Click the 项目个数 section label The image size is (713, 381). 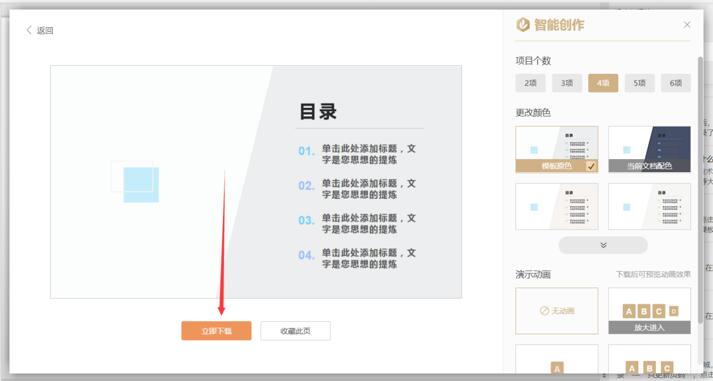[533, 60]
